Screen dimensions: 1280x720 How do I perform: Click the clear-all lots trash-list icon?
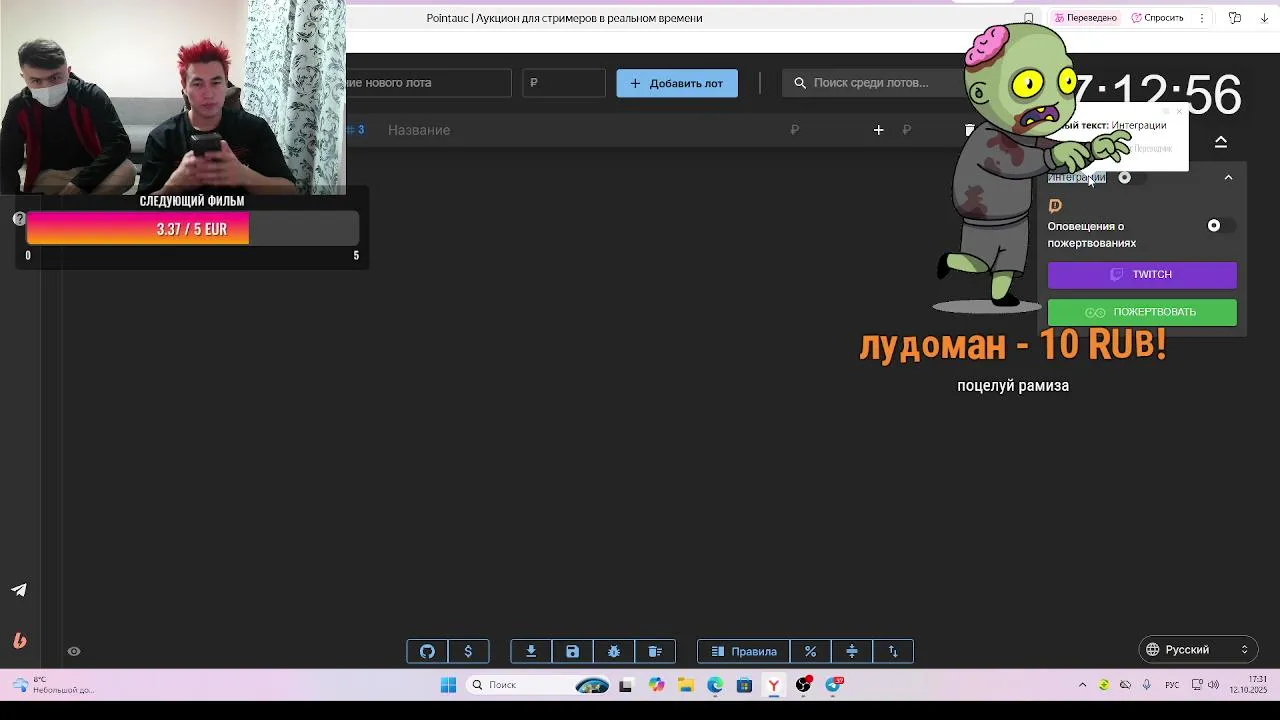coord(655,651)
